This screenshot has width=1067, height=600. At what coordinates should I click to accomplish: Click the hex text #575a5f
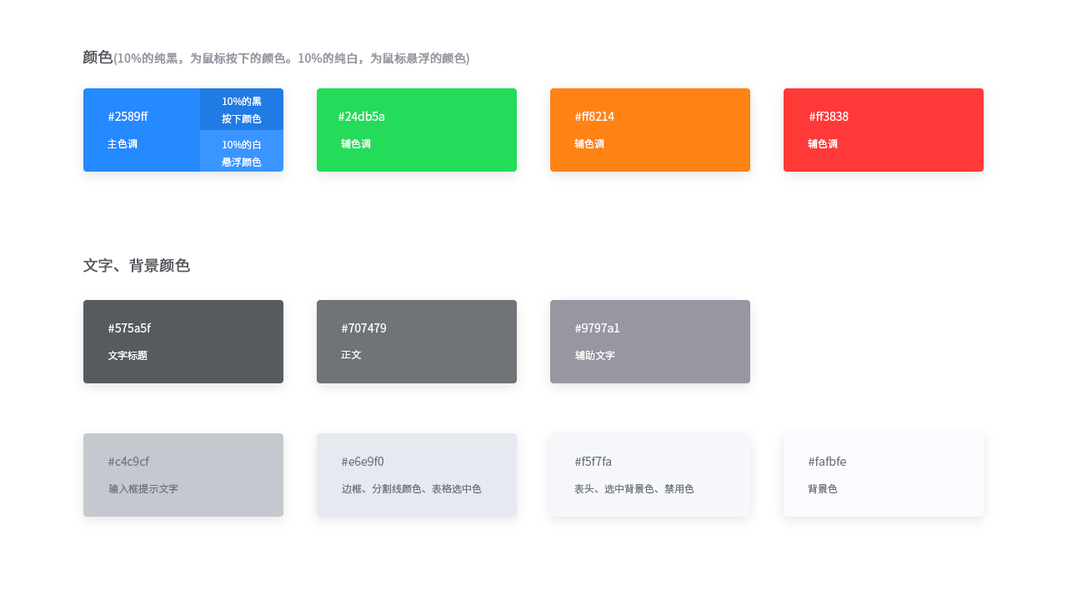point(129,328)
